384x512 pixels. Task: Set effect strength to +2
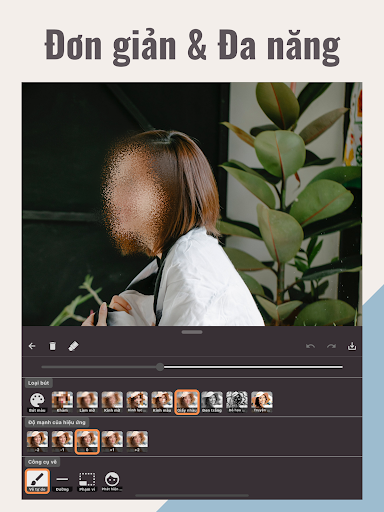(x=137, y=441)
